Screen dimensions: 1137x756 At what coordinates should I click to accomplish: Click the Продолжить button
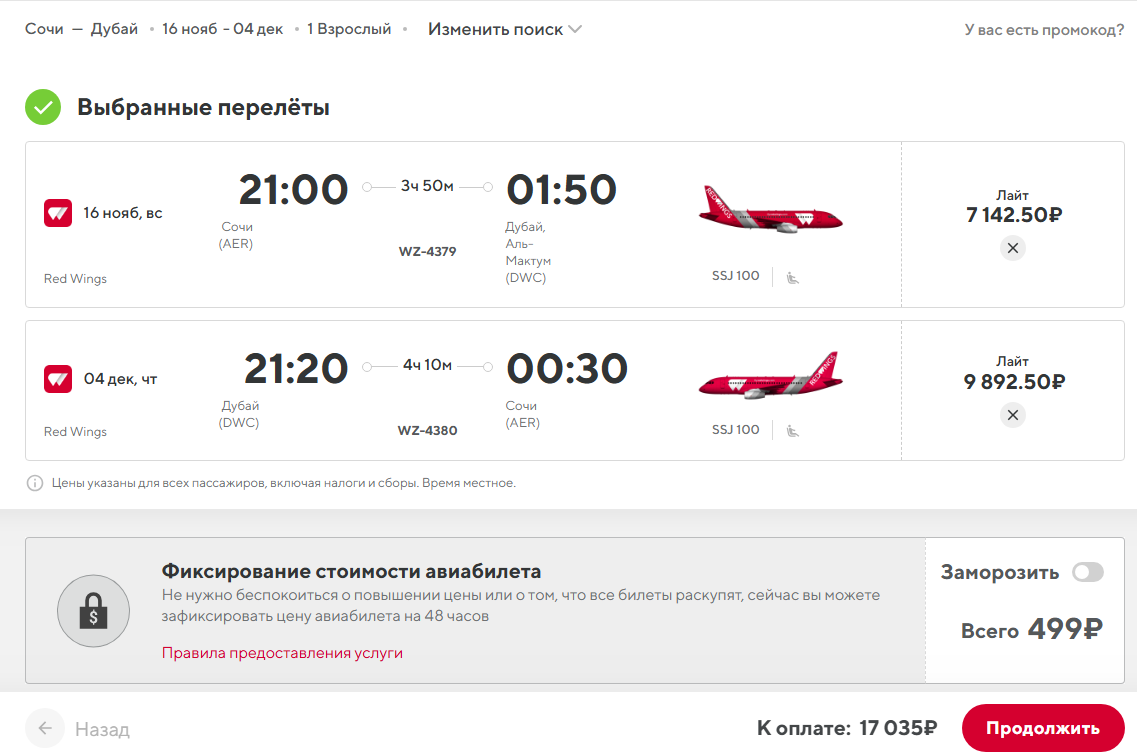1043,728
